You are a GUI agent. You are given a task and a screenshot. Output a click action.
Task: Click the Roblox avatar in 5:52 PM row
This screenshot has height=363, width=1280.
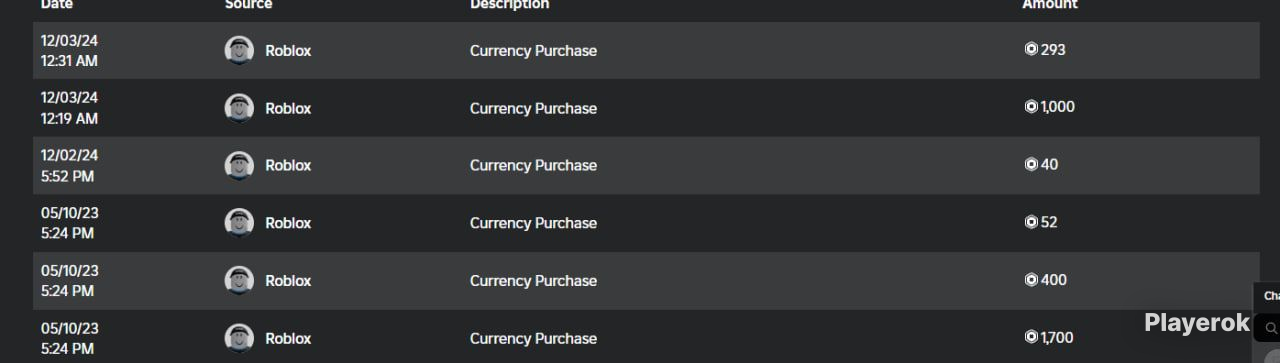tap(239, 166)
